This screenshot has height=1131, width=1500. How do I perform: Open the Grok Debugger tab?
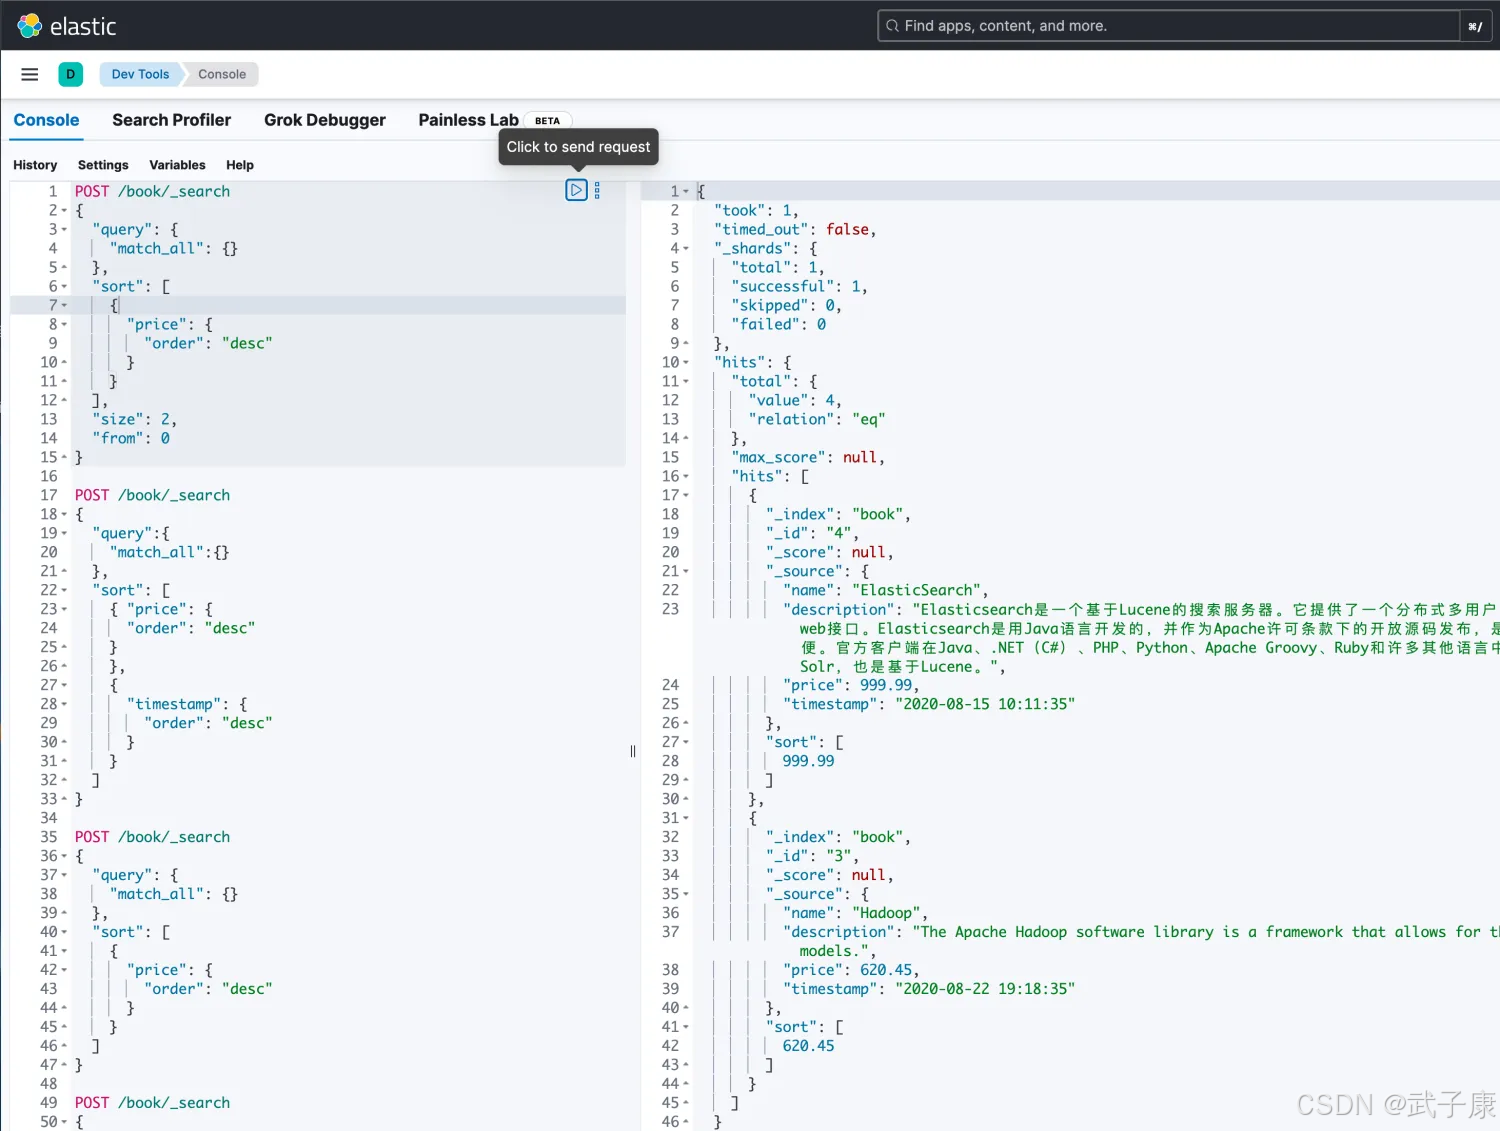(x=324, y=120)
